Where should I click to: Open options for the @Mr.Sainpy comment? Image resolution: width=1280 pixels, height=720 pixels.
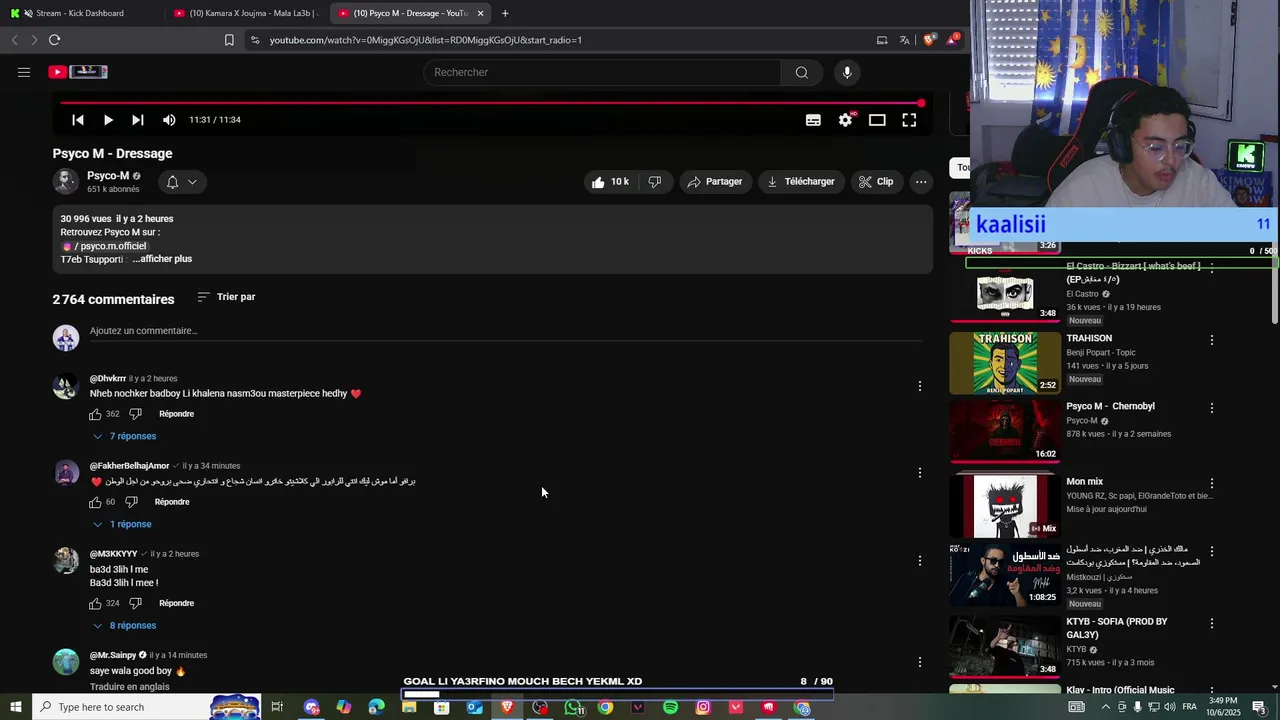[920, 662]
